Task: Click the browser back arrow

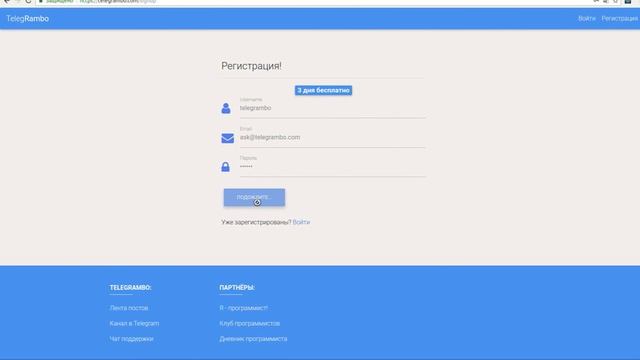Action: click(x=7, y=1)
